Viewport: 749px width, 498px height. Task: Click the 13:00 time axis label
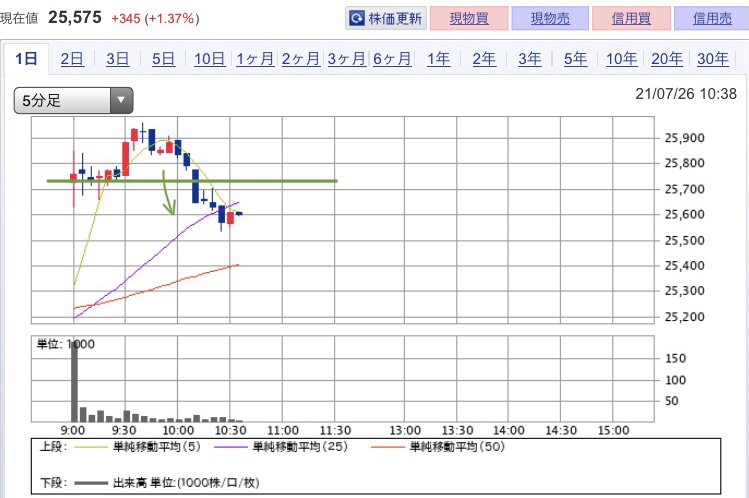pyautogui.click(x=405, y=430)
